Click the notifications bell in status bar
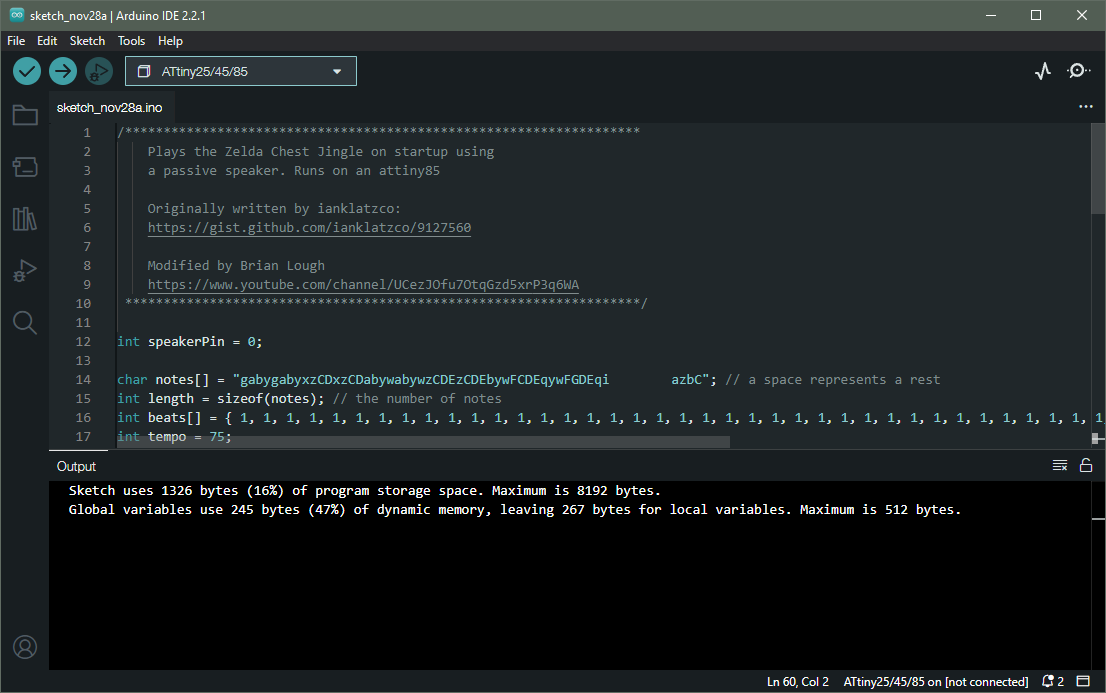This screenshot has height=693, width=1106. (1052, 682)
